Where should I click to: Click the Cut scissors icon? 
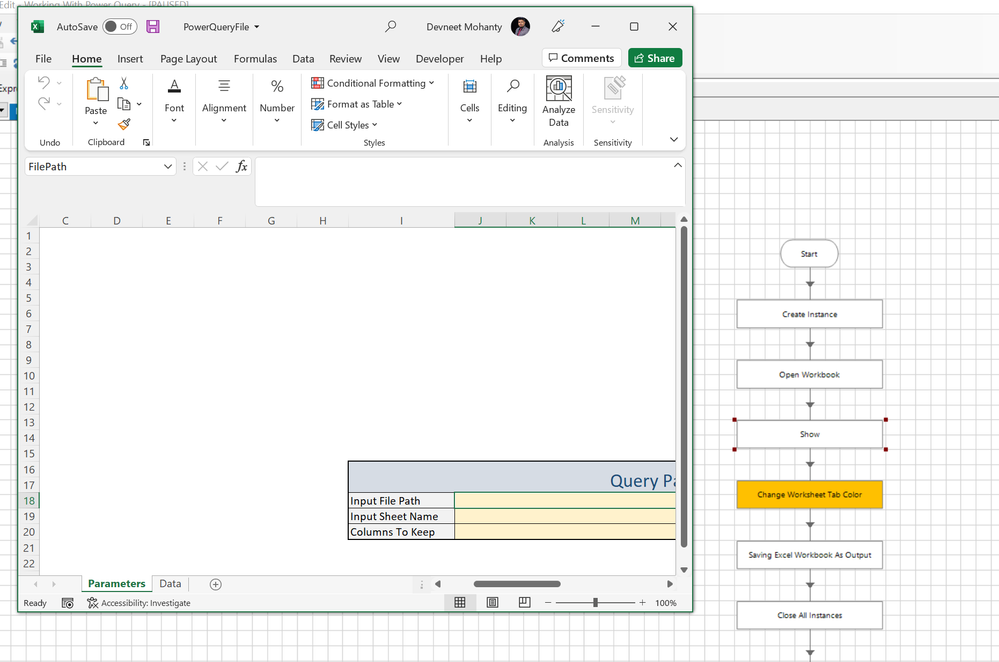[x=124, y=84]
